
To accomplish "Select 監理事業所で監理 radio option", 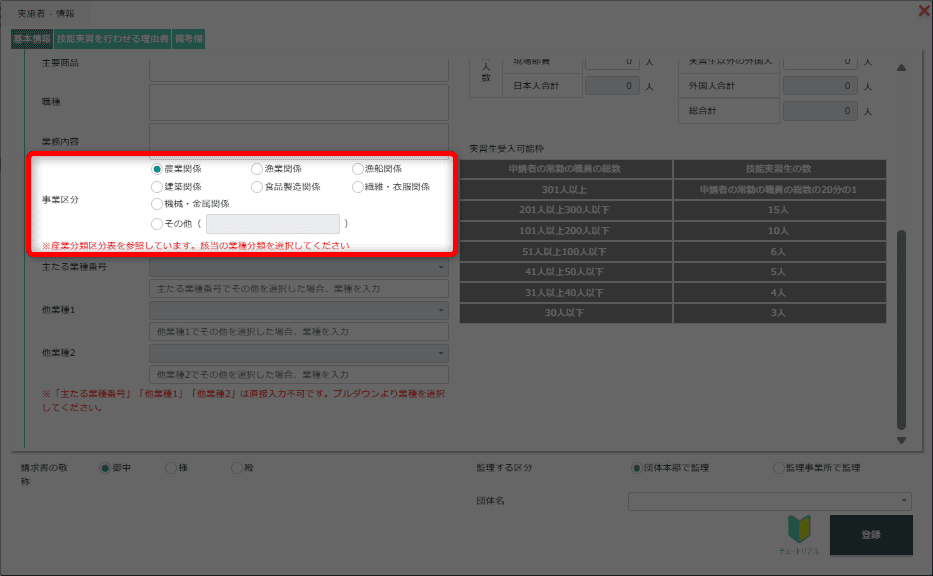I will (779, 467).
